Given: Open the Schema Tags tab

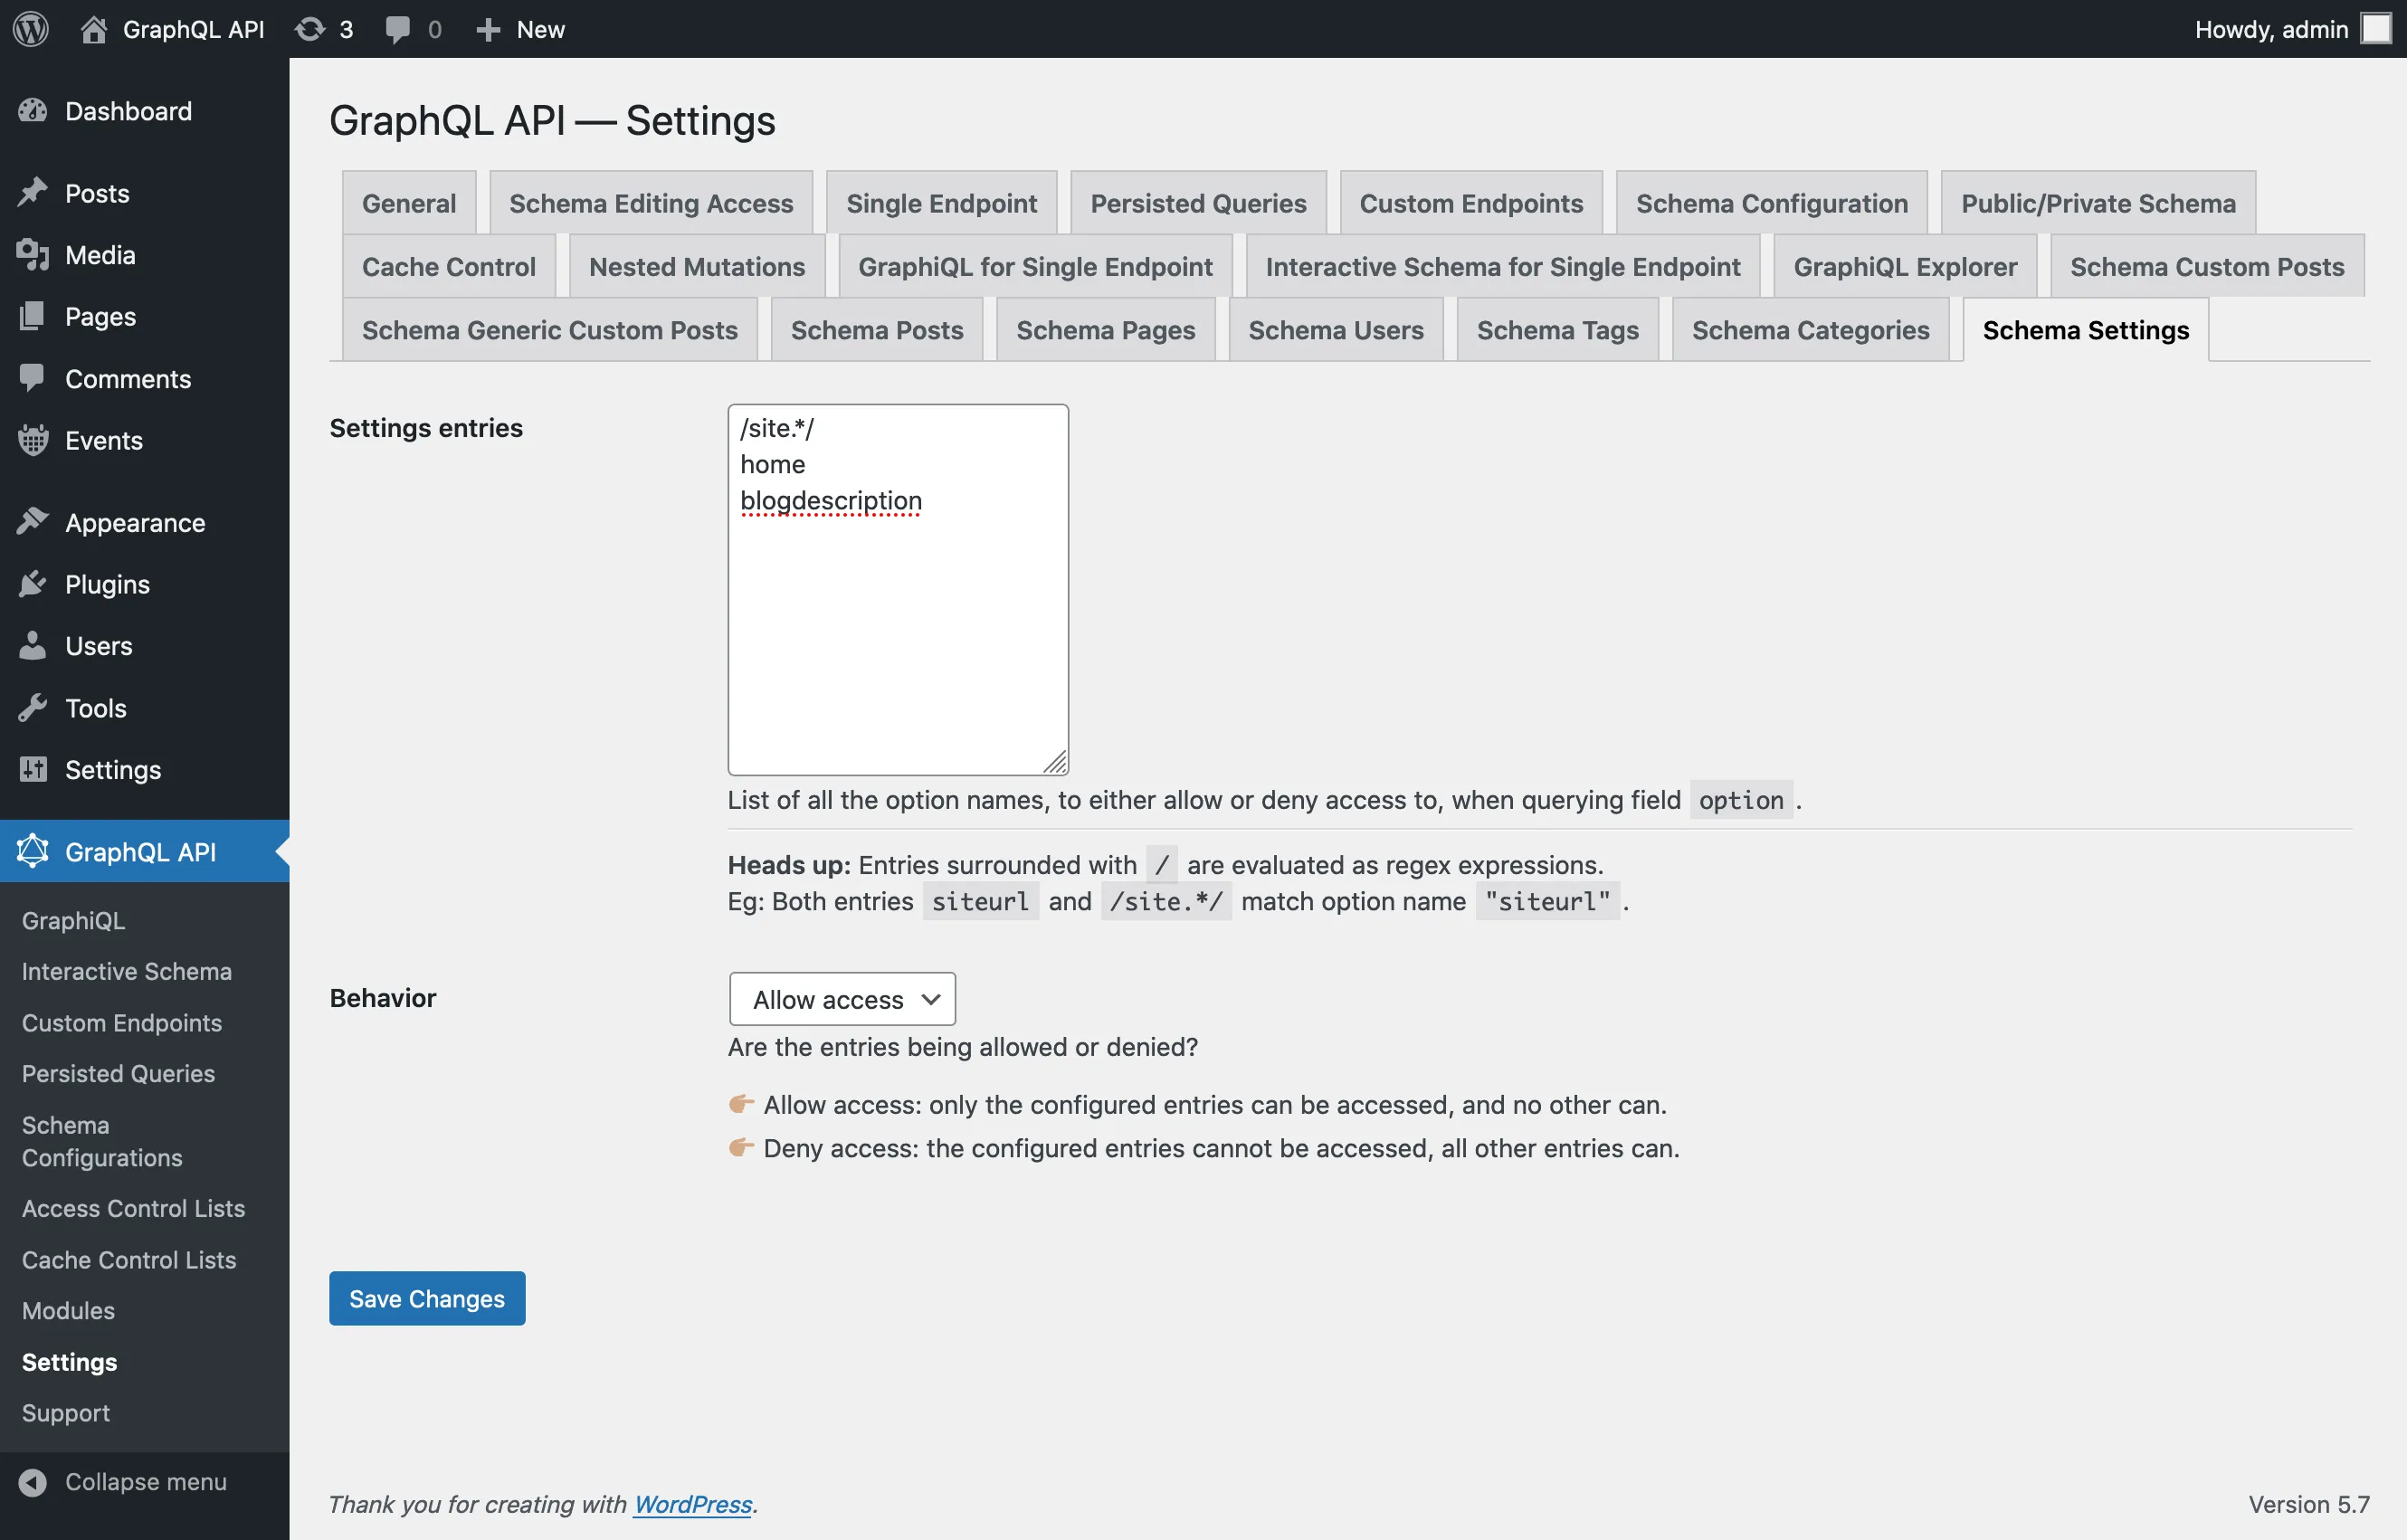Looking at the screenshot, I should pos(1558,329).
